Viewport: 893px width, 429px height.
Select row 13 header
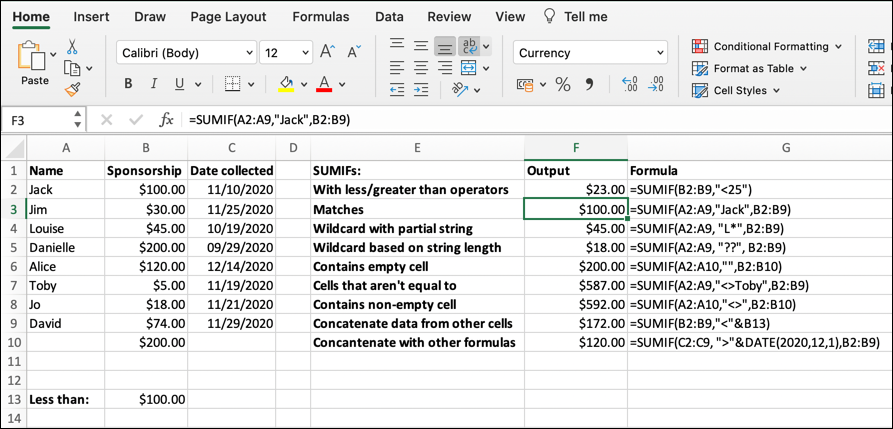click(x=14, y=399)
